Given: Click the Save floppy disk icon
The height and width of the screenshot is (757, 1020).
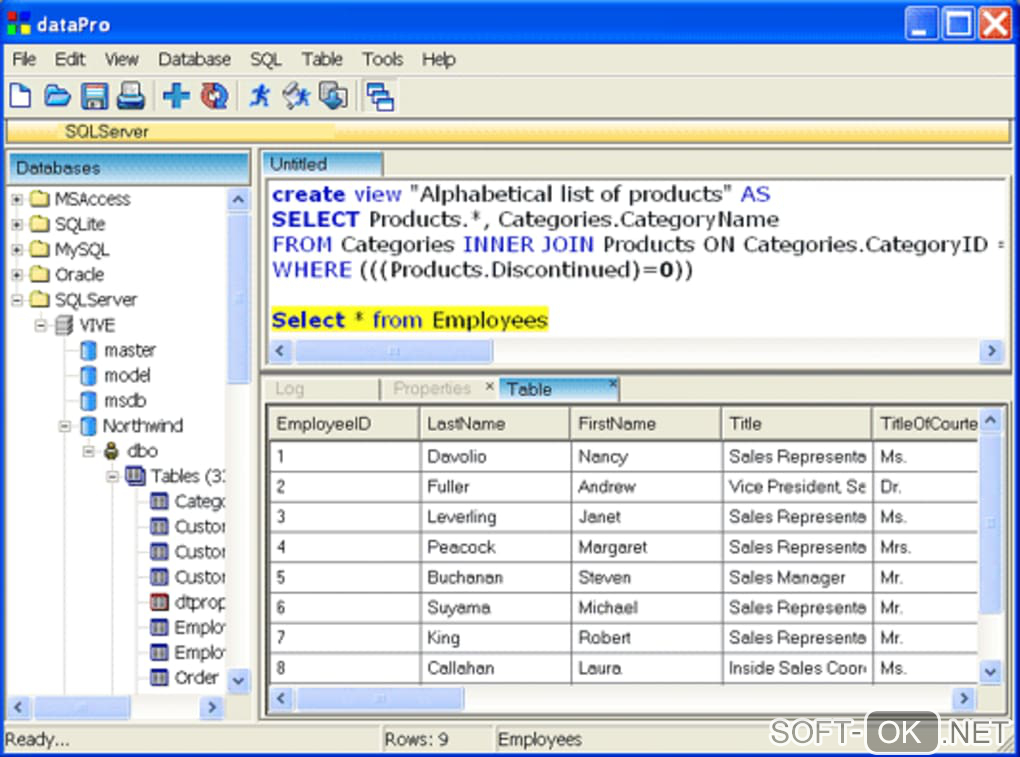Looking at the screenshot, I should point(94,96).
